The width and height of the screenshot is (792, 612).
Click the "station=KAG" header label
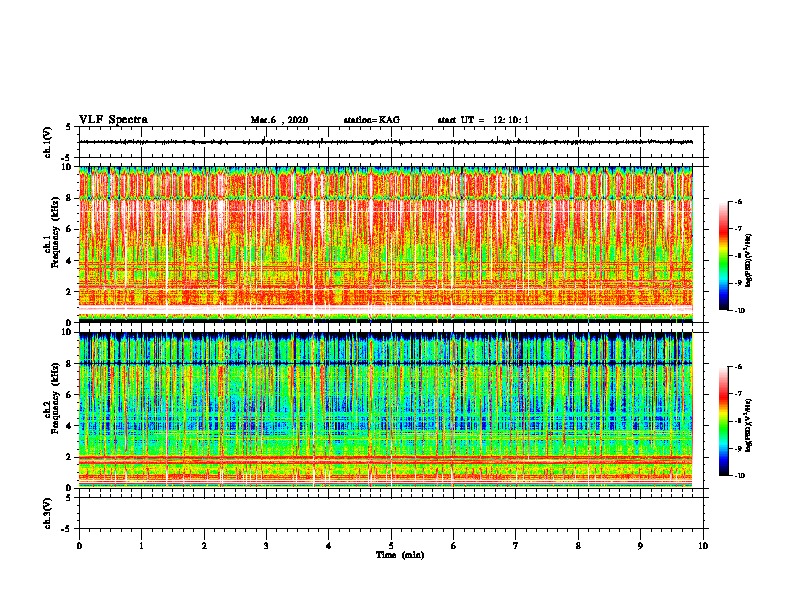pyautogui.click(x=372, y=120)
